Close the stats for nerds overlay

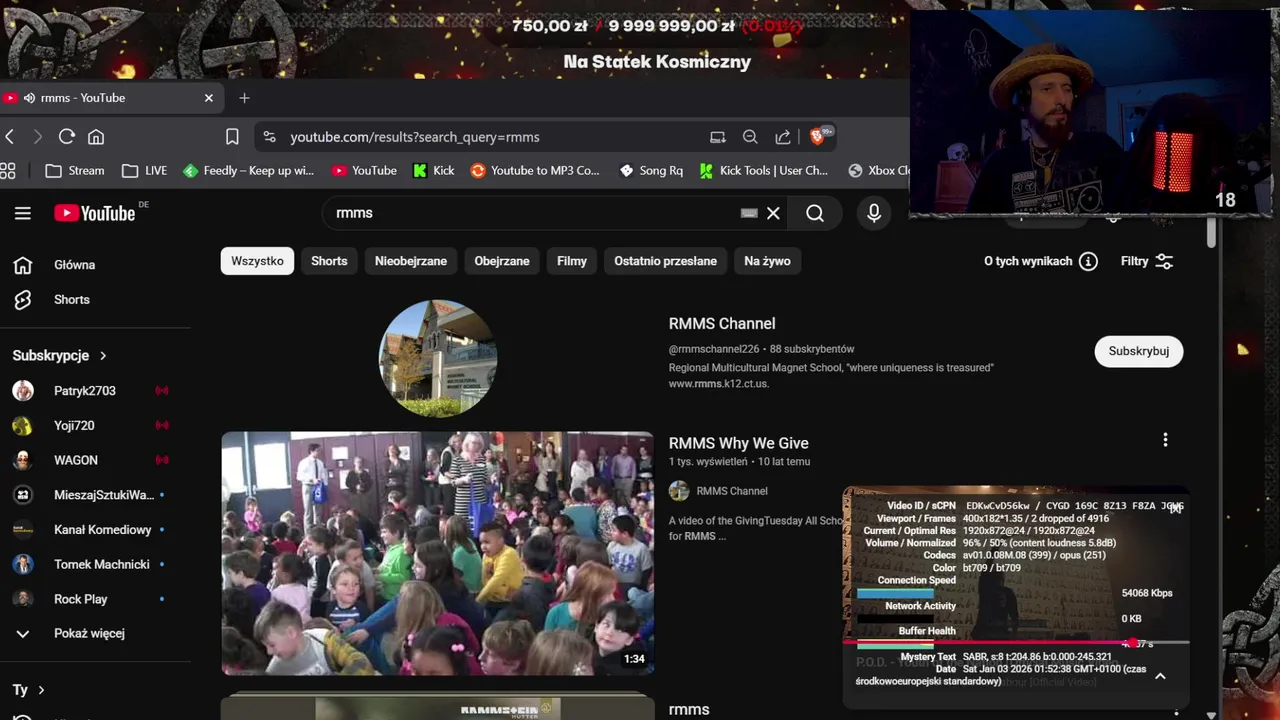(1176, 507)
